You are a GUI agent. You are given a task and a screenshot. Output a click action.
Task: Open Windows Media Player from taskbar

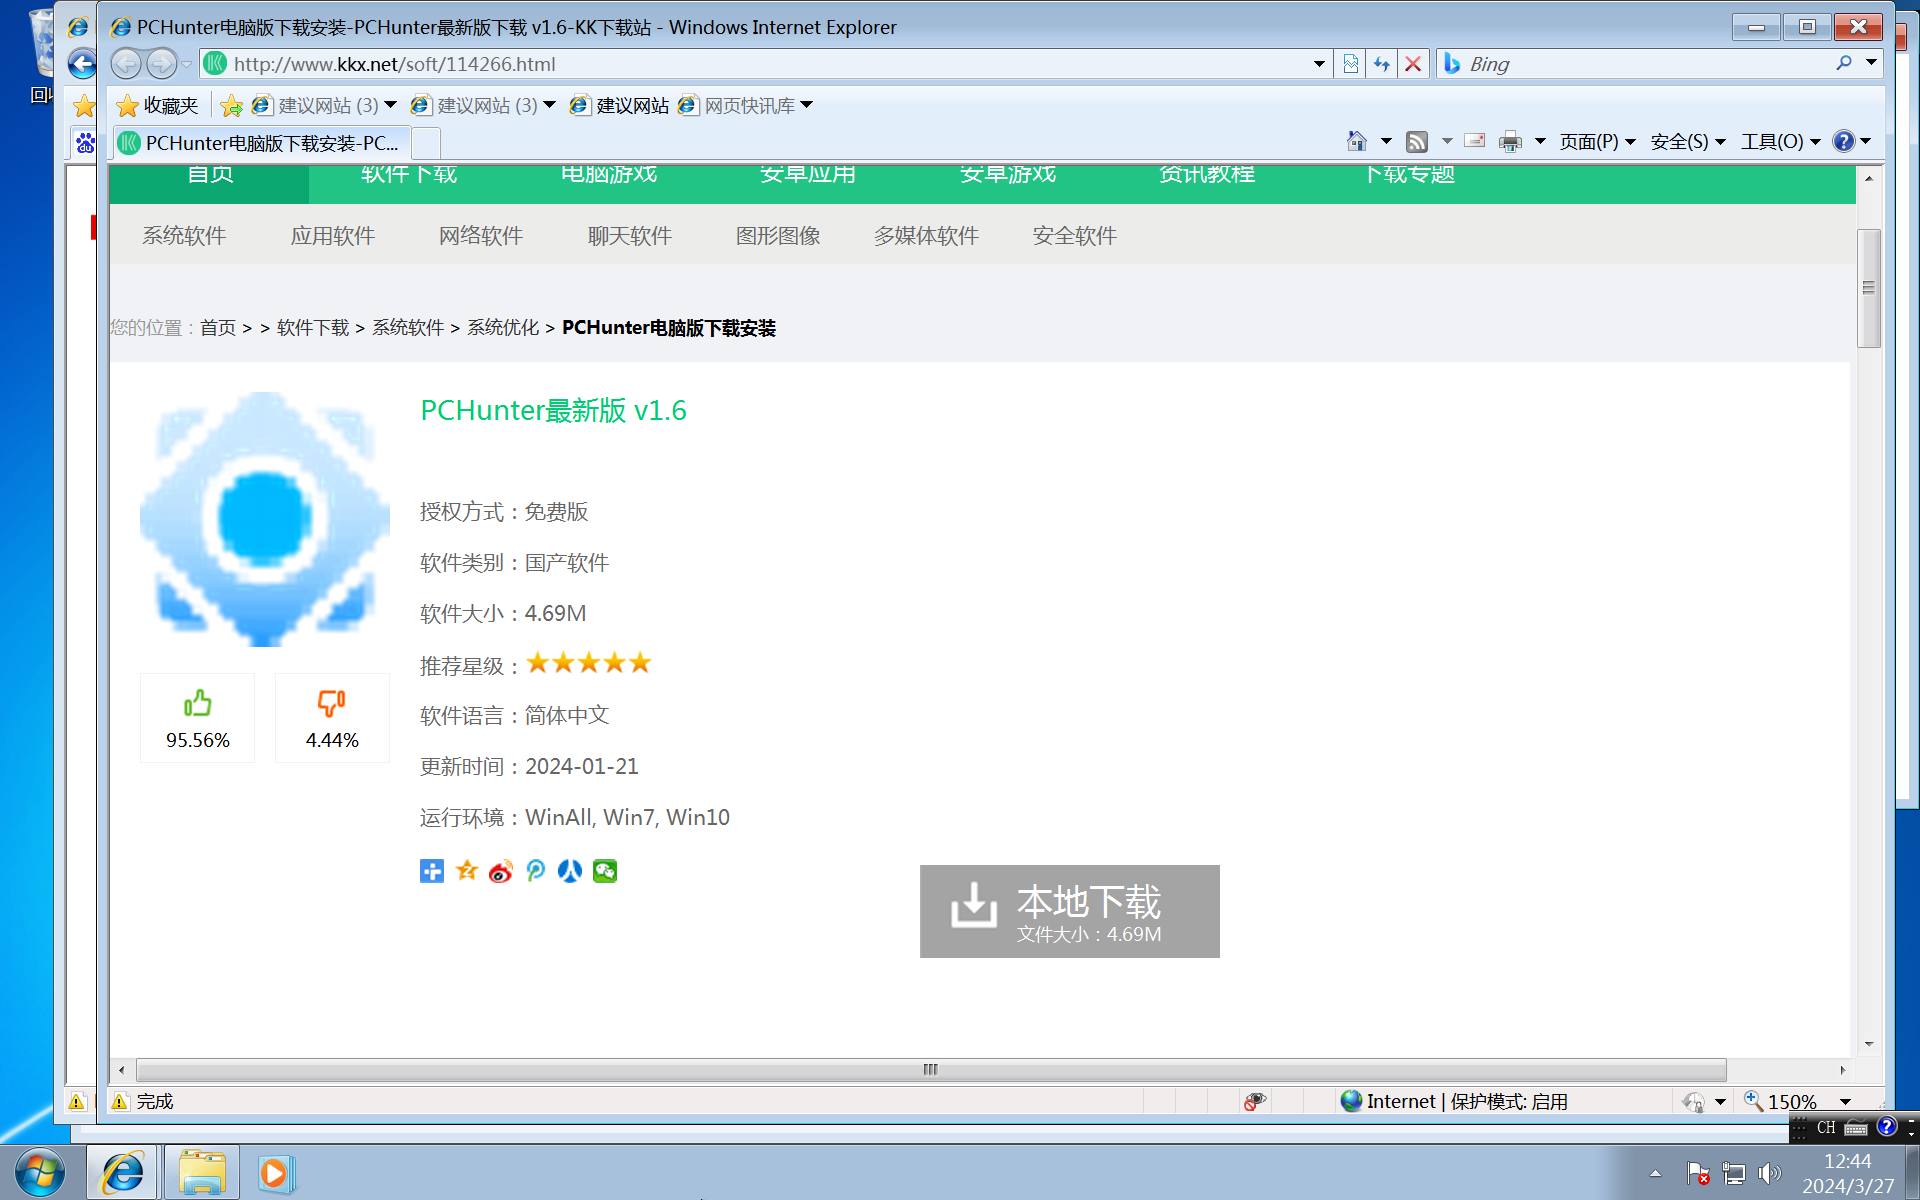click(275, 1173)
